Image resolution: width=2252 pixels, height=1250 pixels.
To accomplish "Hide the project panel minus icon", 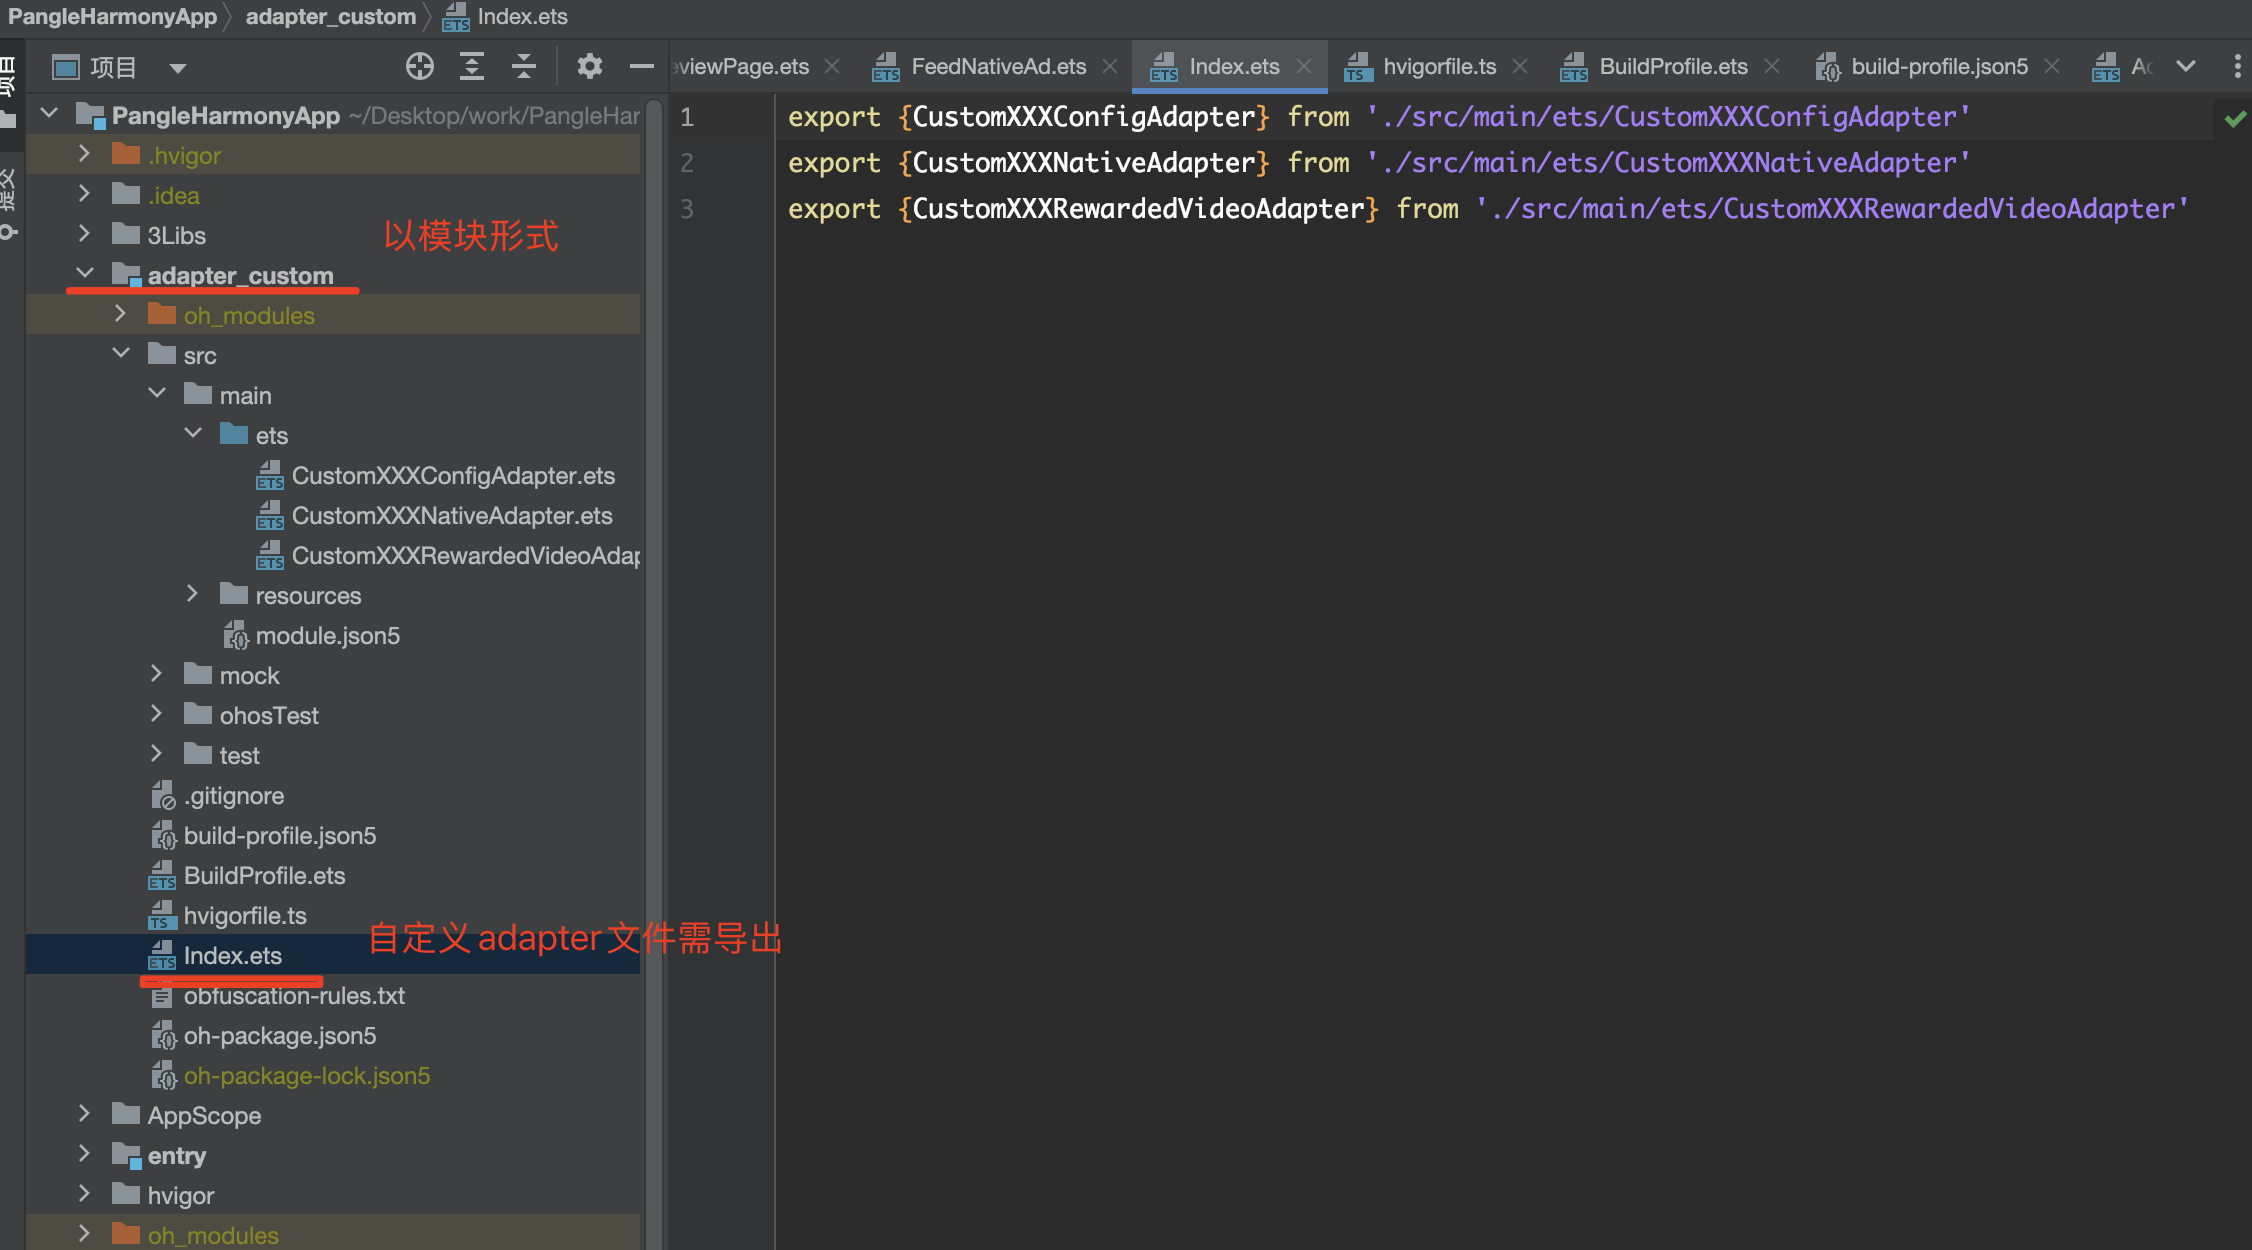I will [x=641, y=67].
